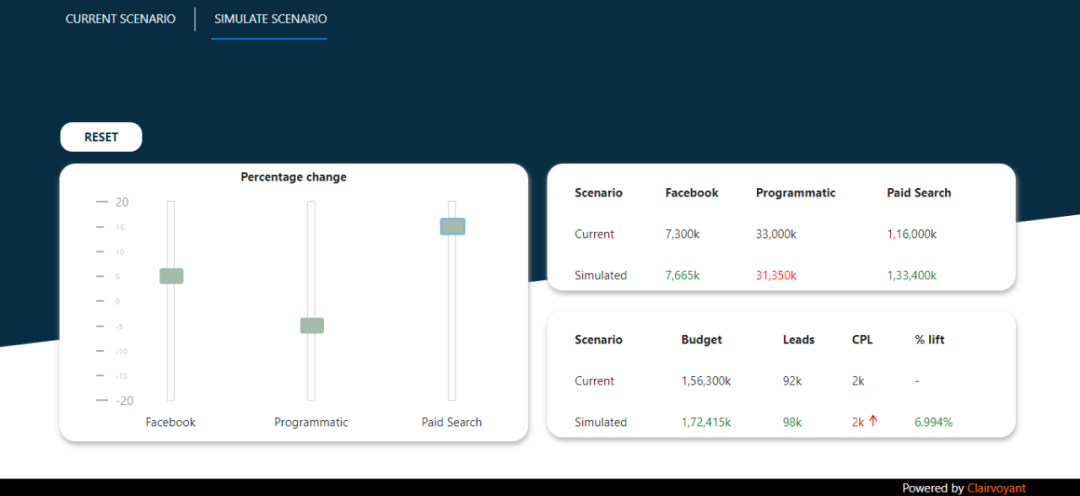This screenshot has height=496, width=1080.
Task: Click the 20 tick label on scale
Action: [123, 203]
